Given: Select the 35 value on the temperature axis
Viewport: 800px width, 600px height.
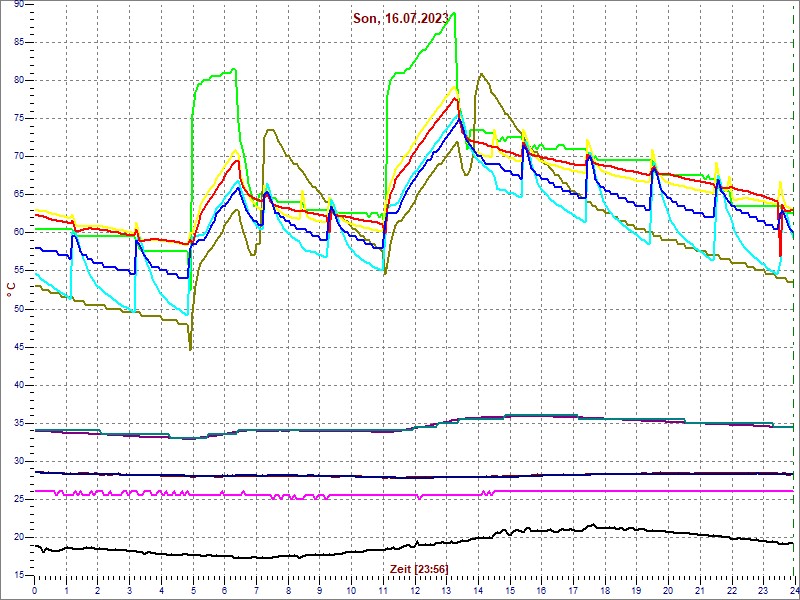Looking at the screenshot, I should point(18,423).
